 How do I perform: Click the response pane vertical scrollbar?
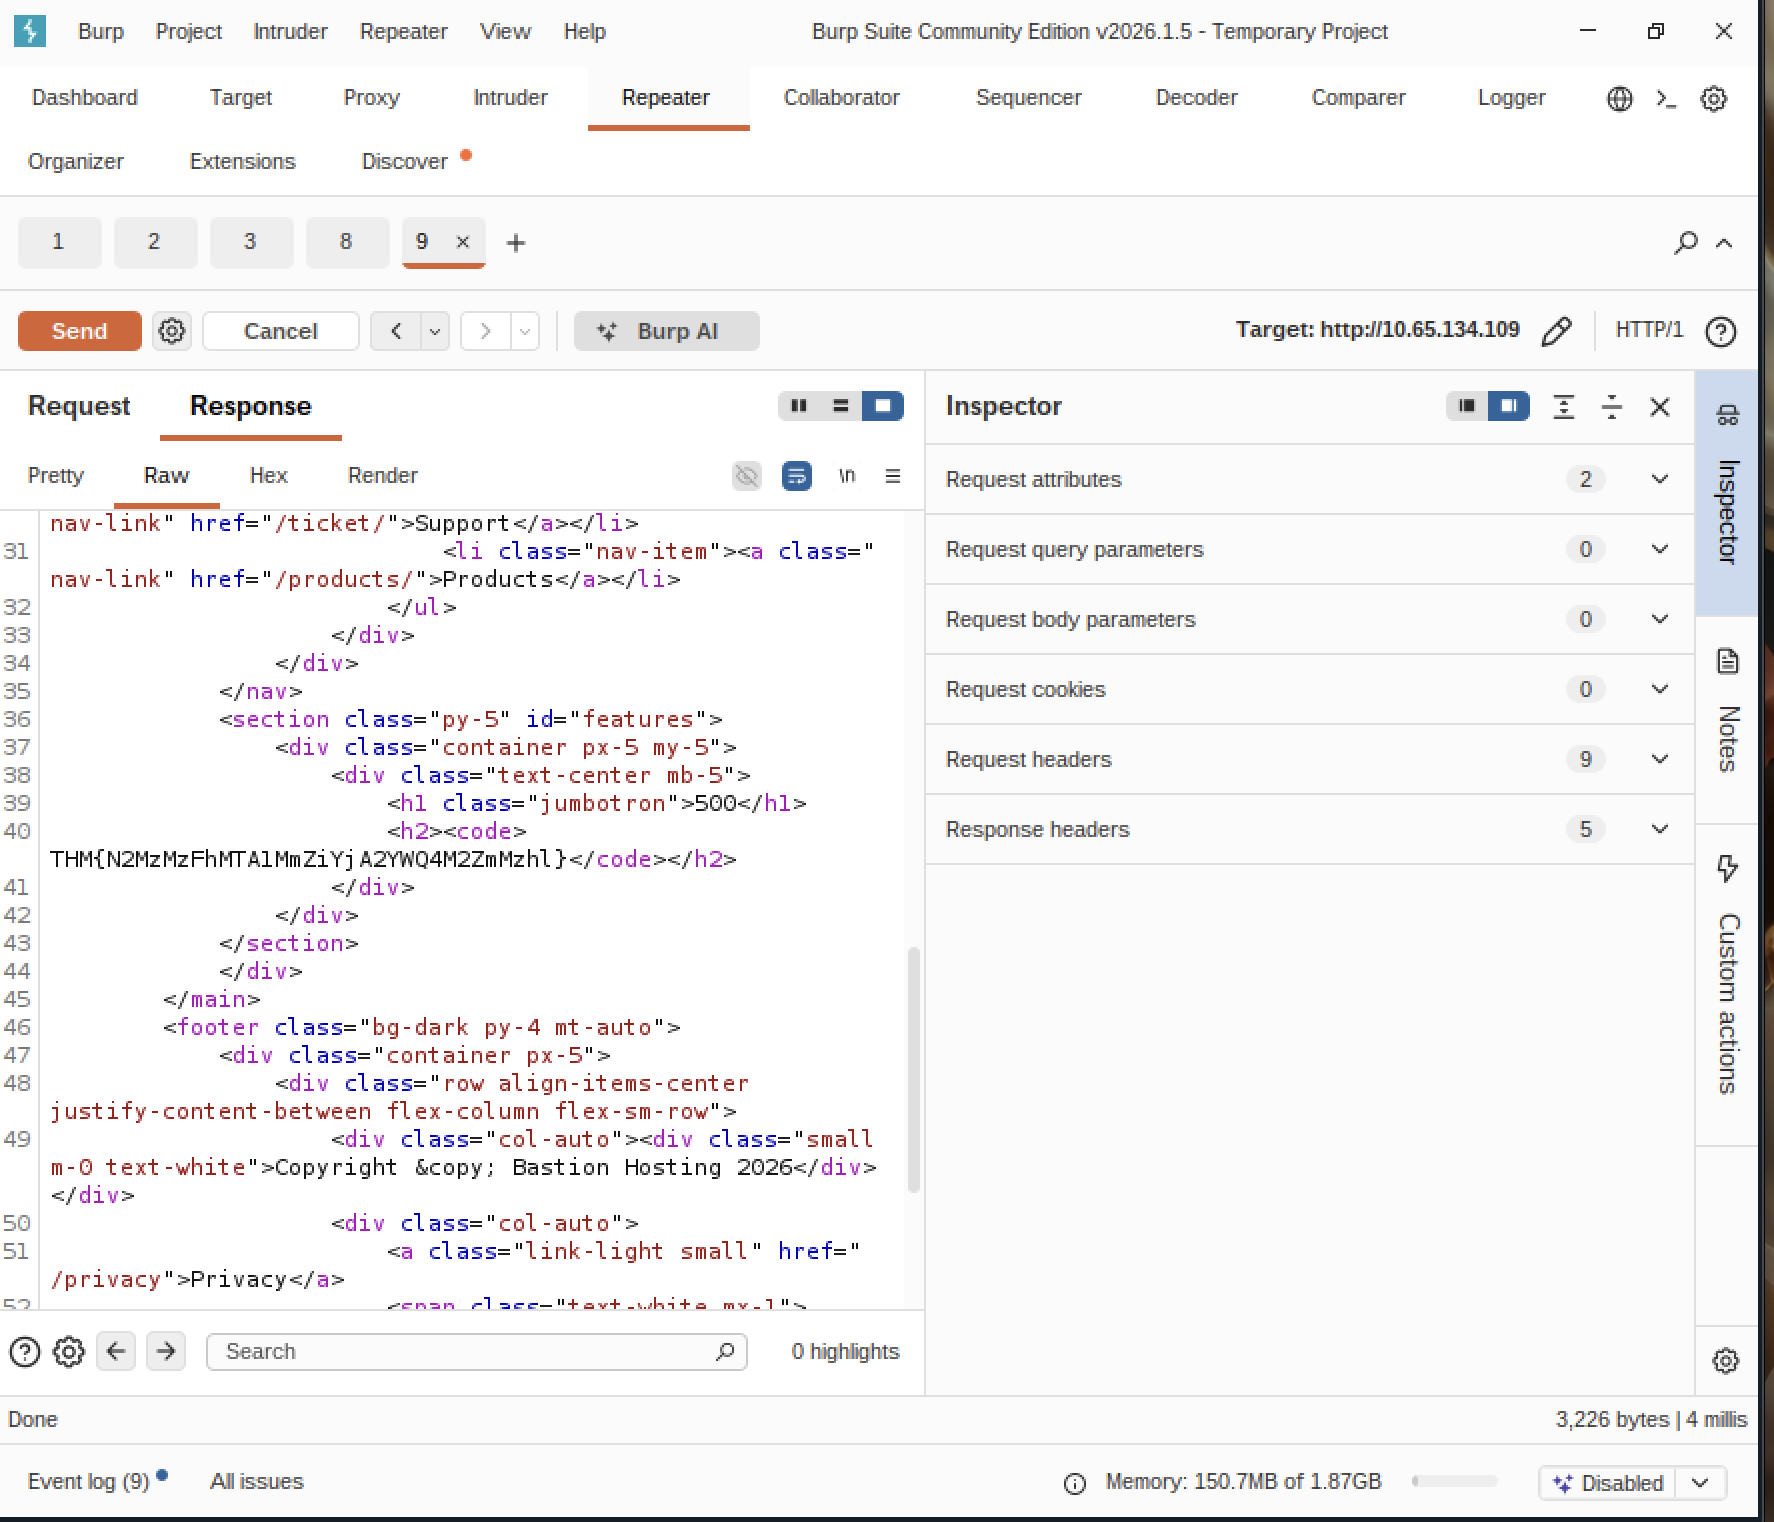(913, 1070)
